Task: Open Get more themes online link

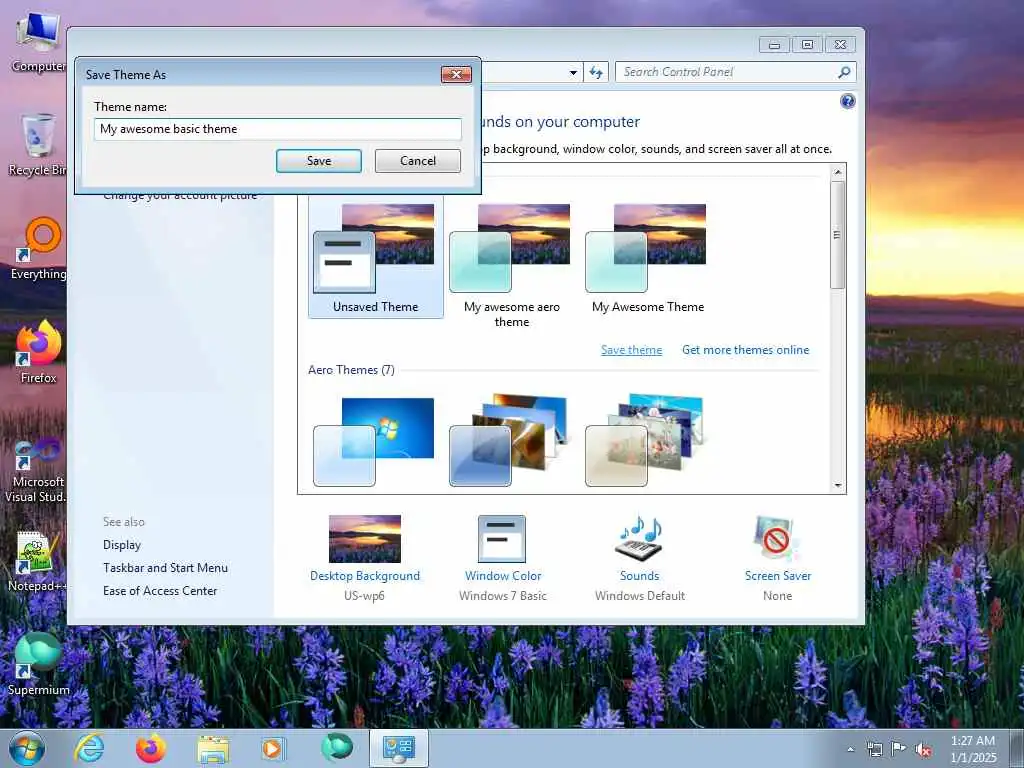Action: [x=745, y=350]
